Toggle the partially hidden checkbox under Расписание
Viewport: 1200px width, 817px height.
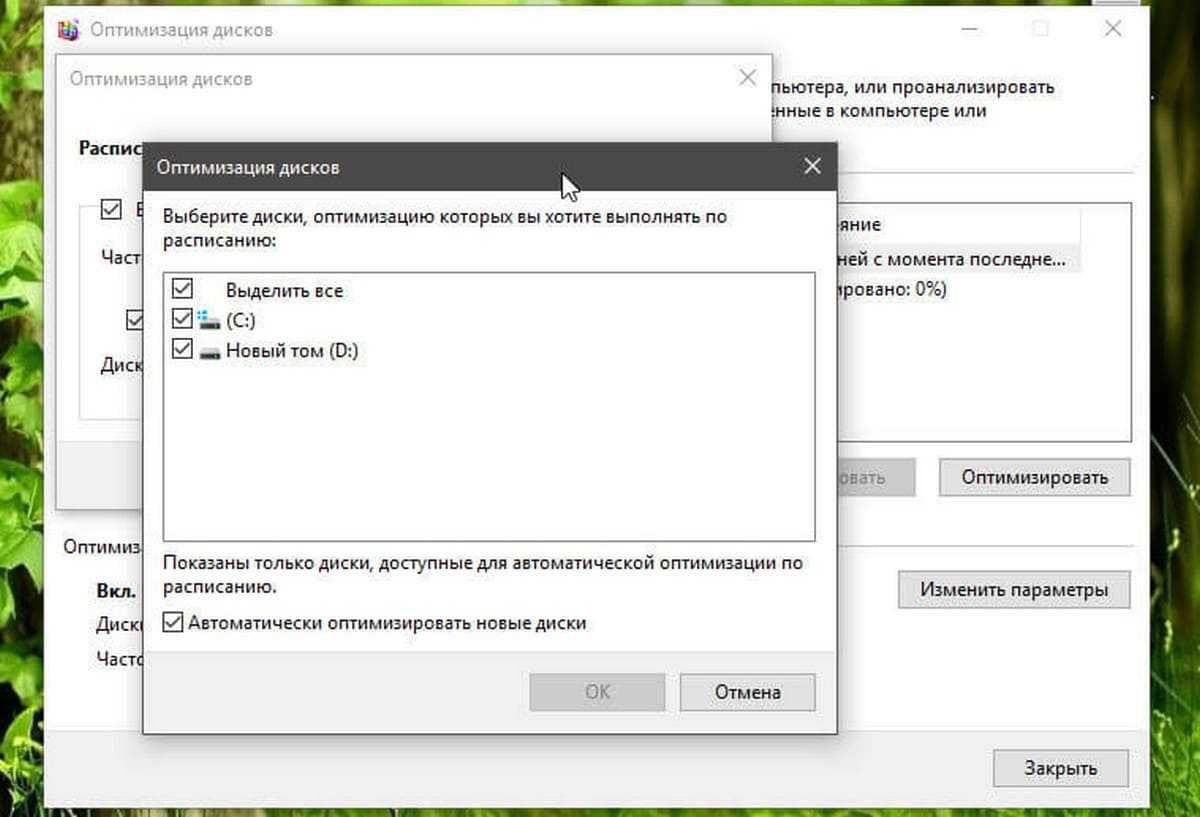point(111,210)
